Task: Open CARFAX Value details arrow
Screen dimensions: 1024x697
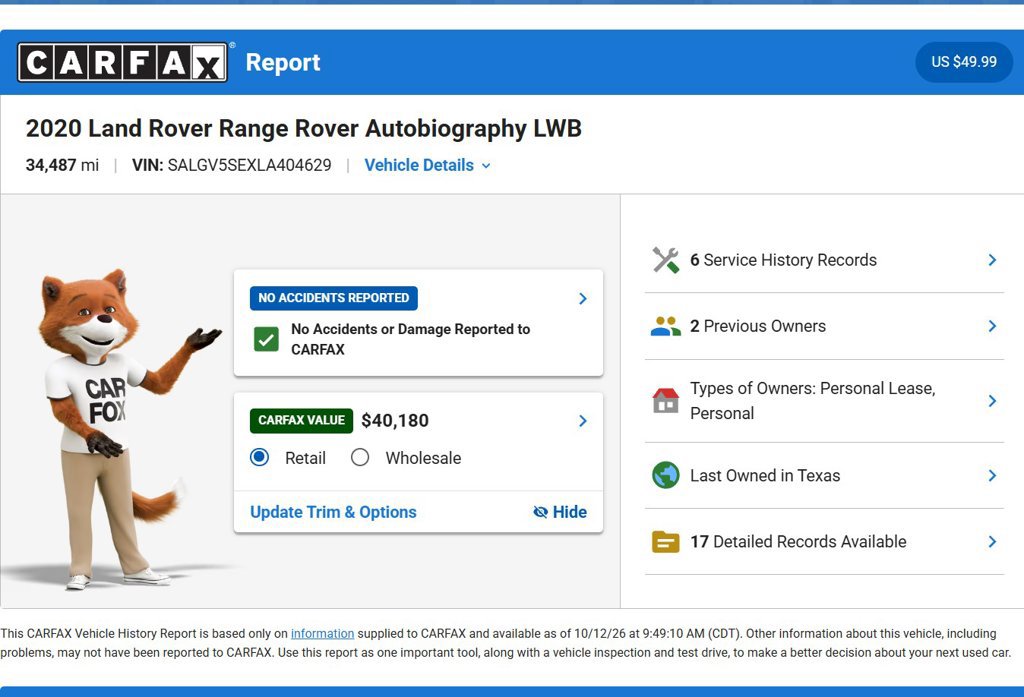Action: coord(583,421)
